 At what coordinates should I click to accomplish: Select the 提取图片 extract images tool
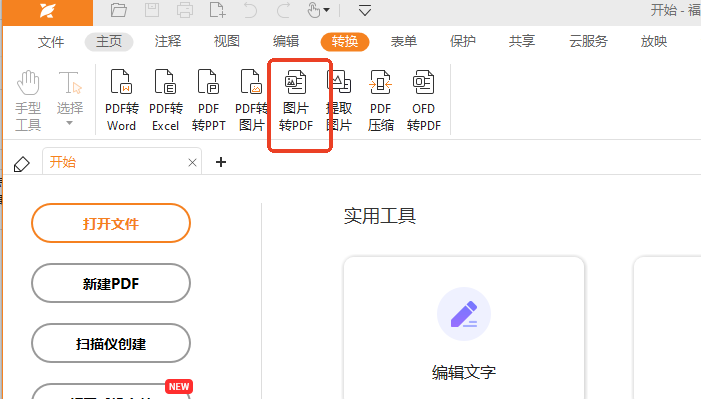[339, 101]
